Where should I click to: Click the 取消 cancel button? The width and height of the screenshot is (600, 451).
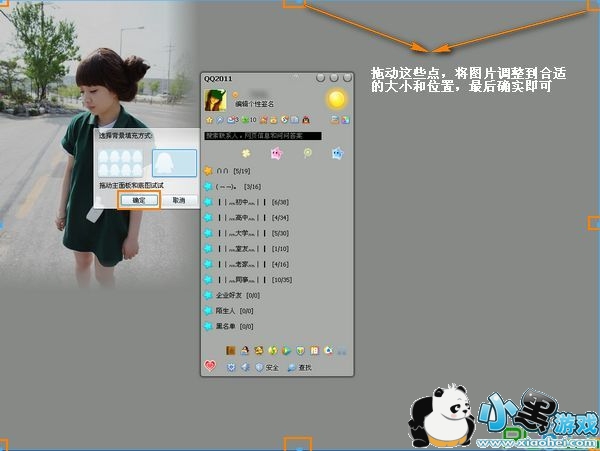point(179,200)
